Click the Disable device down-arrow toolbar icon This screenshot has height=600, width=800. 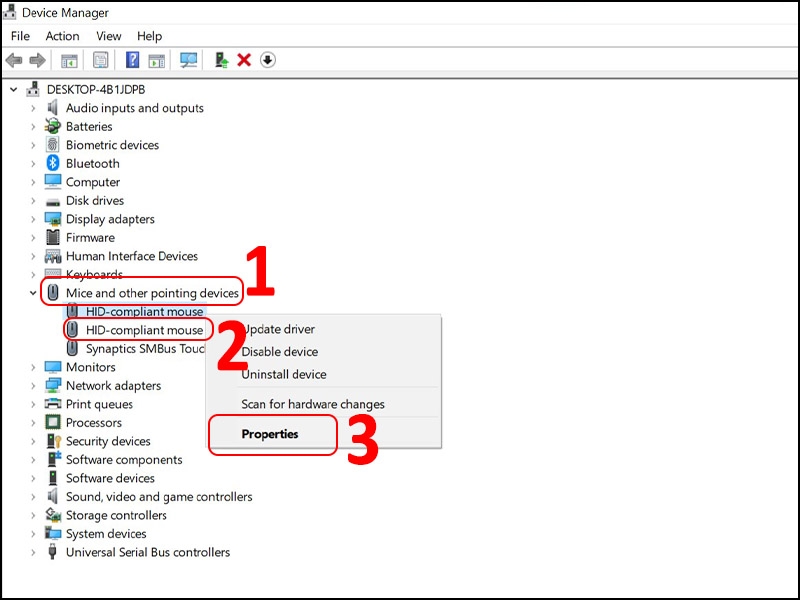[x=266, y=59]
